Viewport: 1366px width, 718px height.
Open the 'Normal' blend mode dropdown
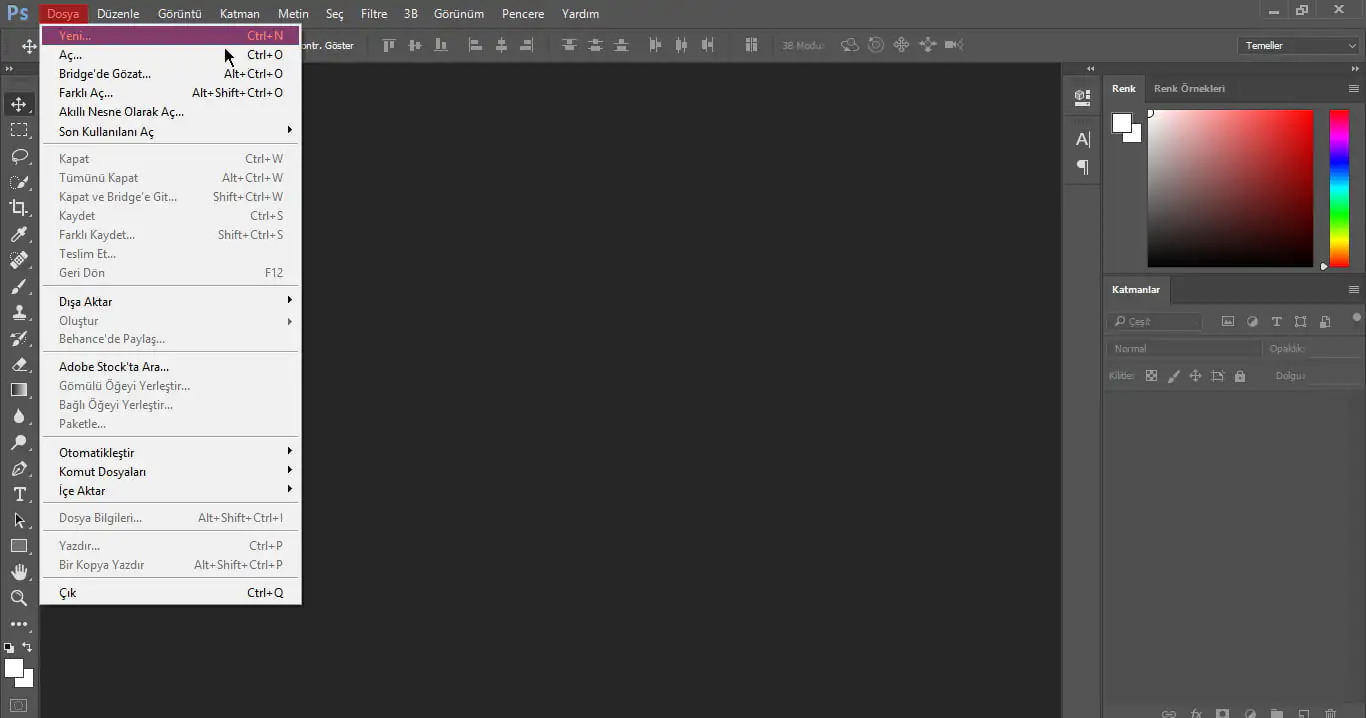pyautogui.click(x=1185, y=349)
